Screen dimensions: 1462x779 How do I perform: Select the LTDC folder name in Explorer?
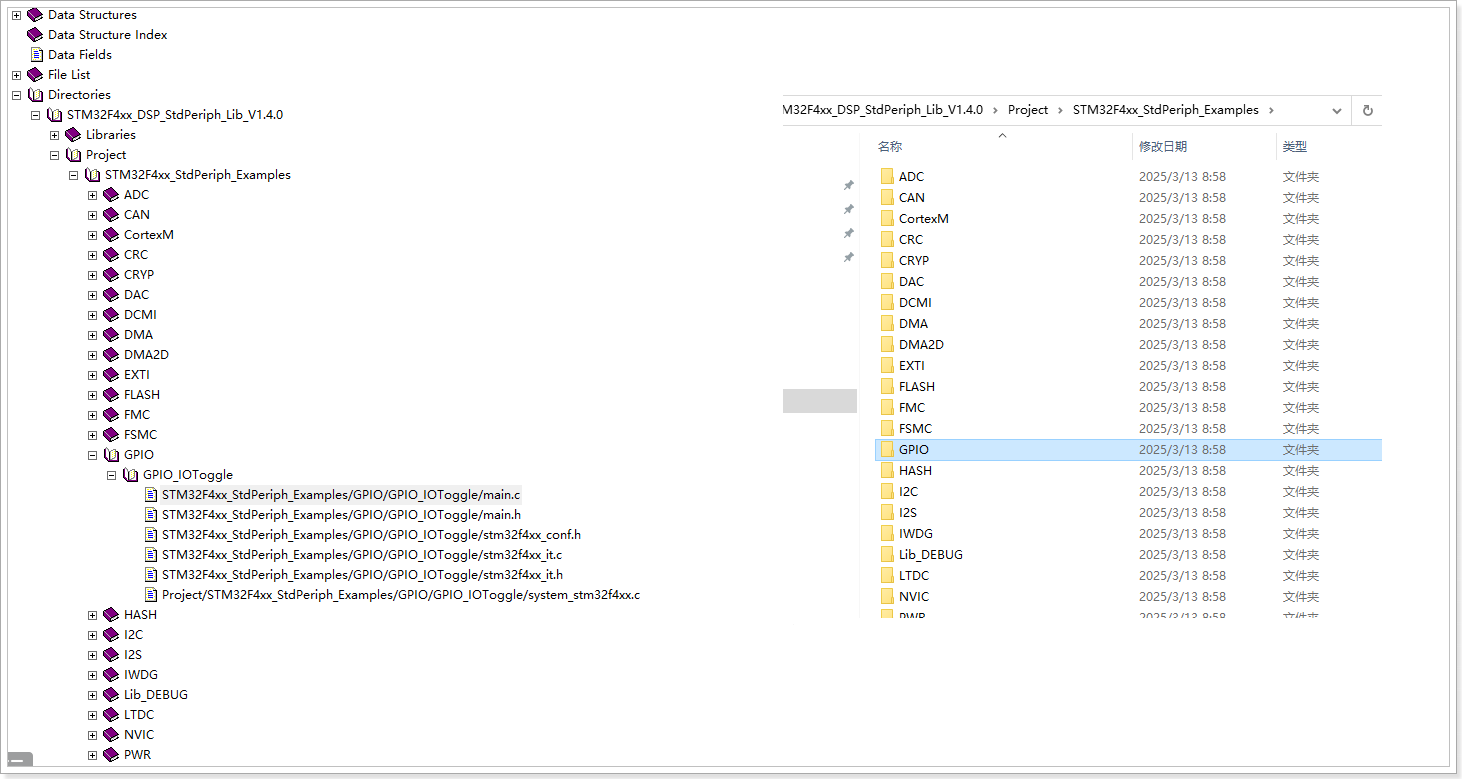(x=914, y=575)
